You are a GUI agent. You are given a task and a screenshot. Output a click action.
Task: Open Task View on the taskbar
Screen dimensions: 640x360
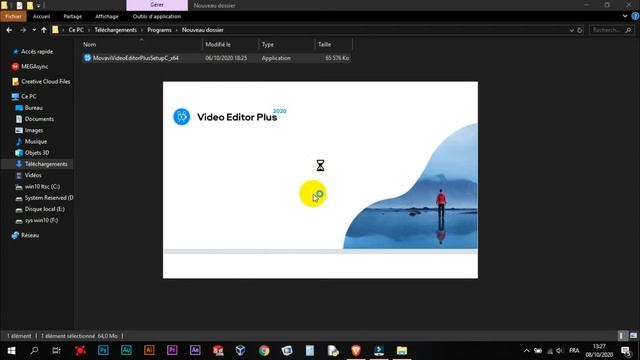click(x=56, y=350)
